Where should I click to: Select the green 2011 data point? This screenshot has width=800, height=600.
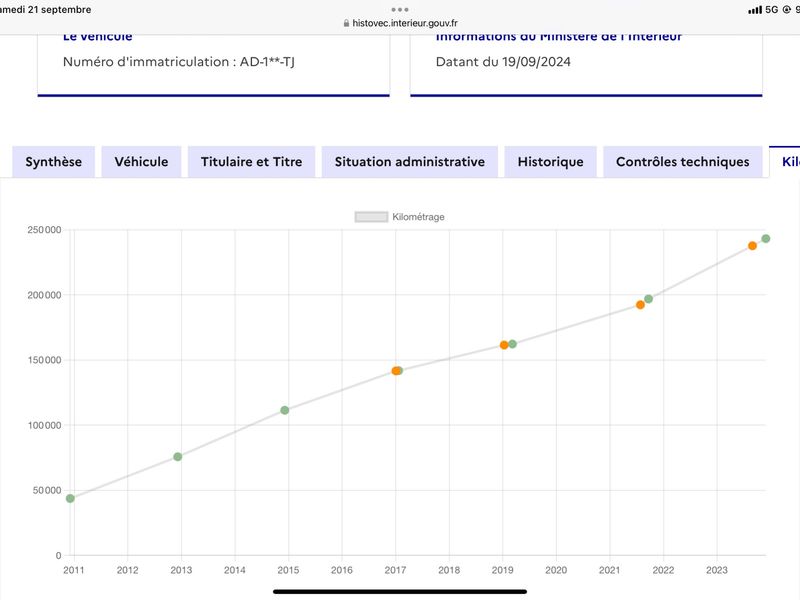[x=70, y=498]
